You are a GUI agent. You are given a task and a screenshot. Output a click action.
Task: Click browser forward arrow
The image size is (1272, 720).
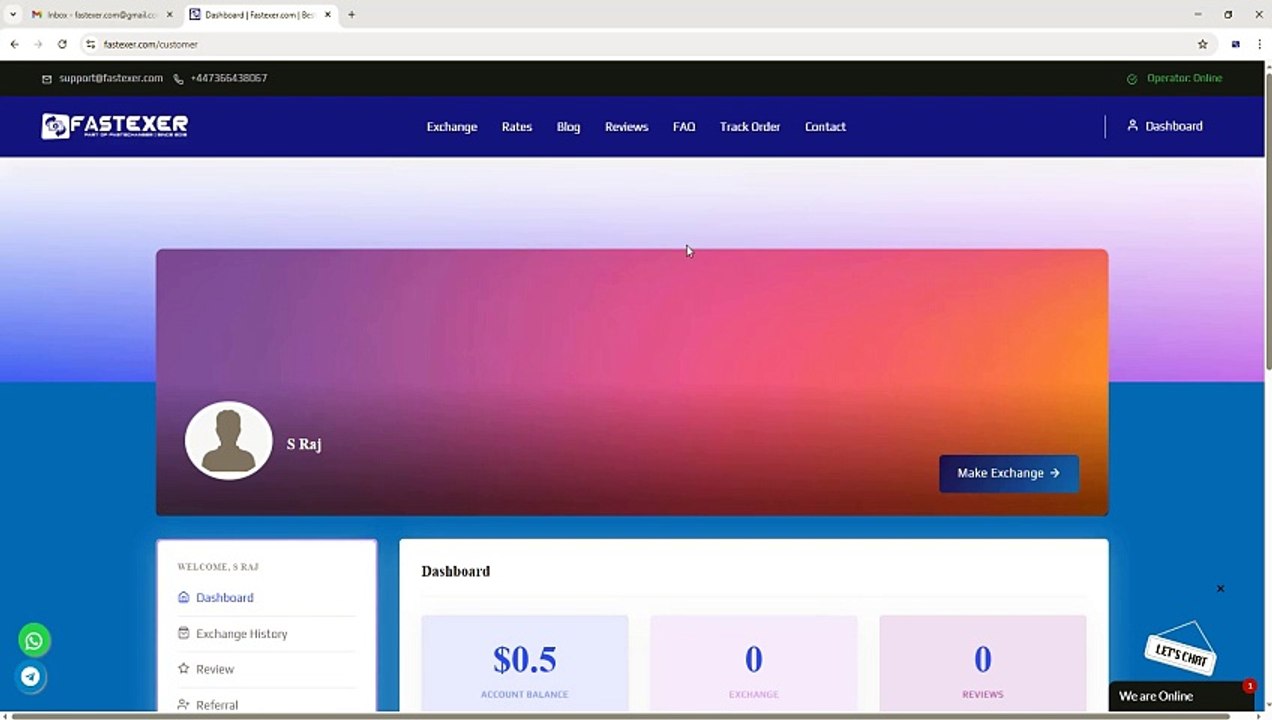point(38,44)
